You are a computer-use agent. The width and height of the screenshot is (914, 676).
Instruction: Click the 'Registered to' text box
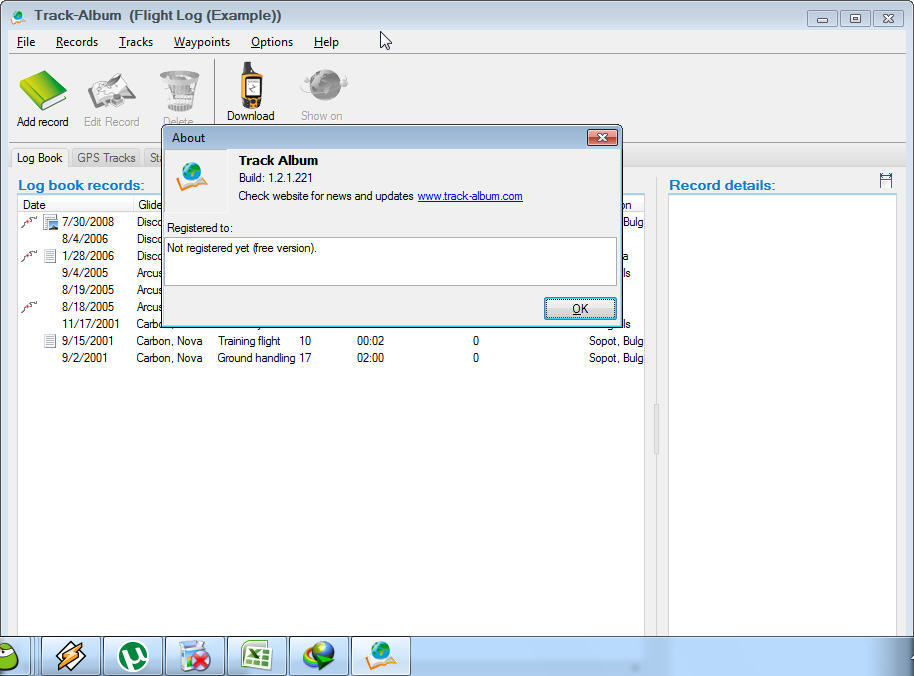[x=391, y=261]
